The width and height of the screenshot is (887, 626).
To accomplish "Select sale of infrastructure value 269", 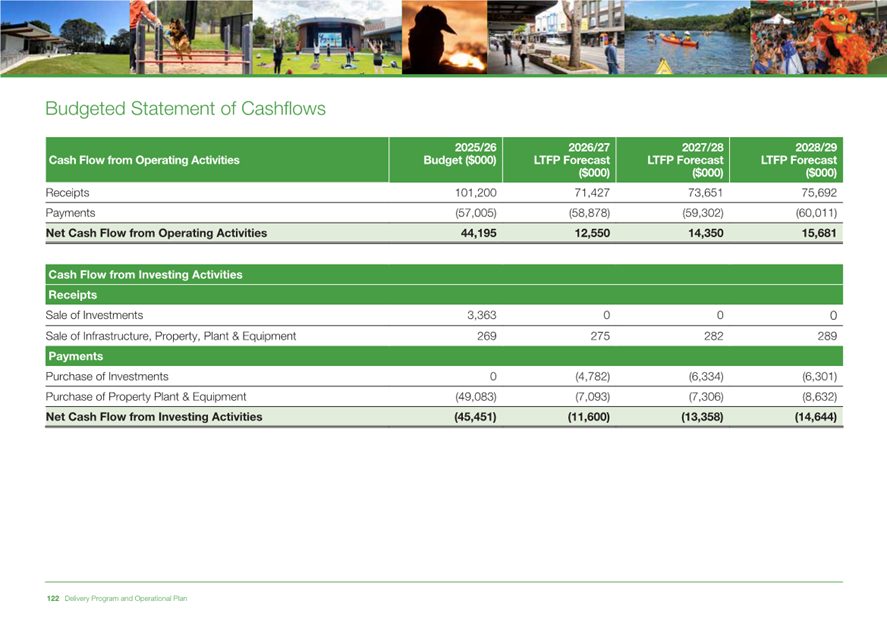I will click(486, 336).
